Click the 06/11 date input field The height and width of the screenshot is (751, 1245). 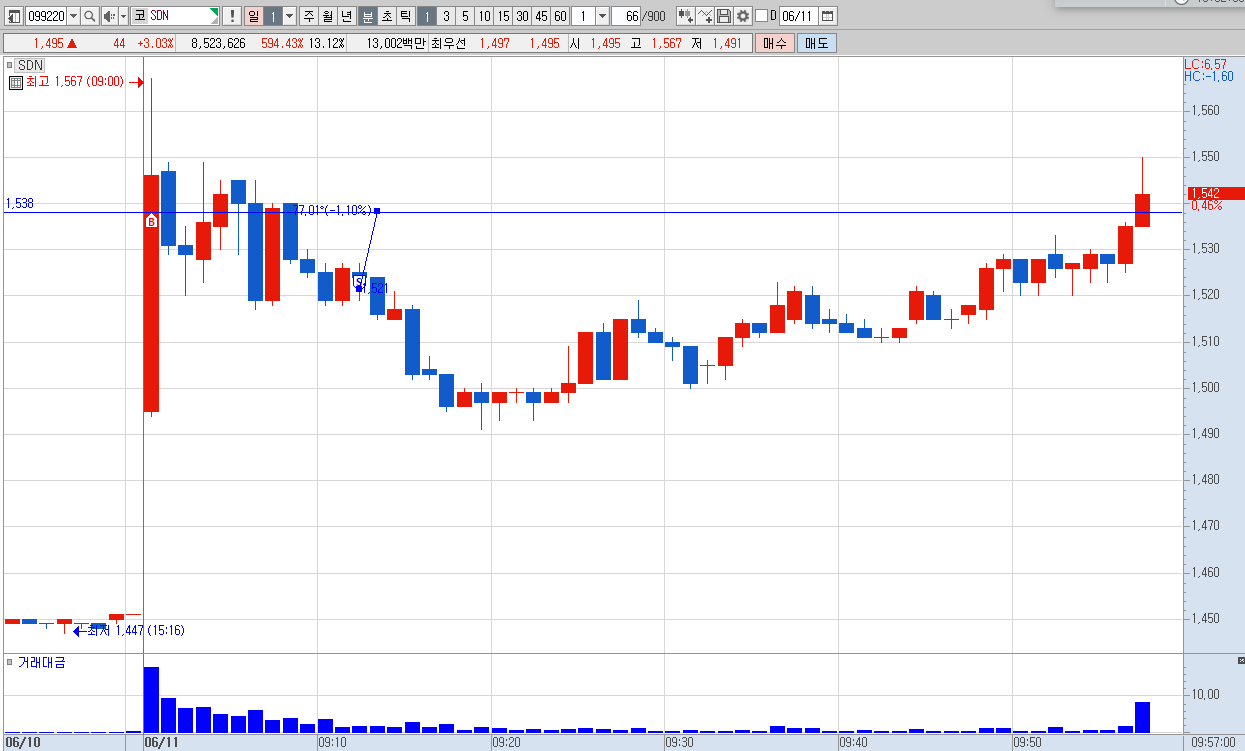798,16
